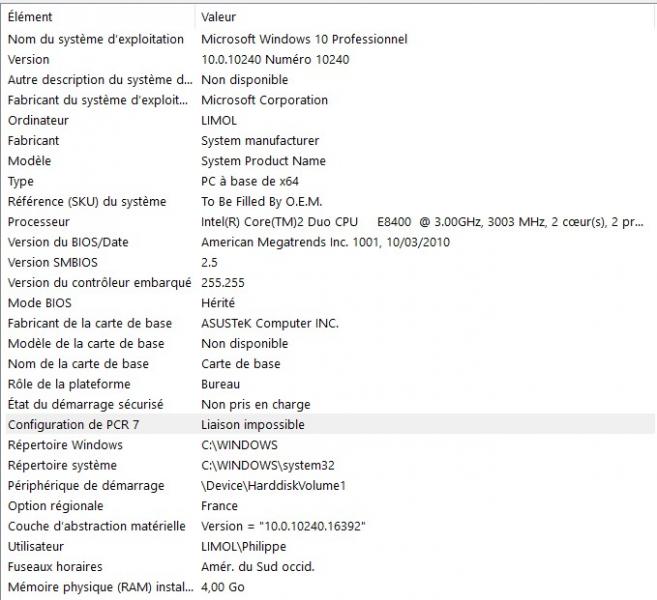Select the "Mode BIOS" row label
The image size is (657, 600).
(x=40, y=303)
